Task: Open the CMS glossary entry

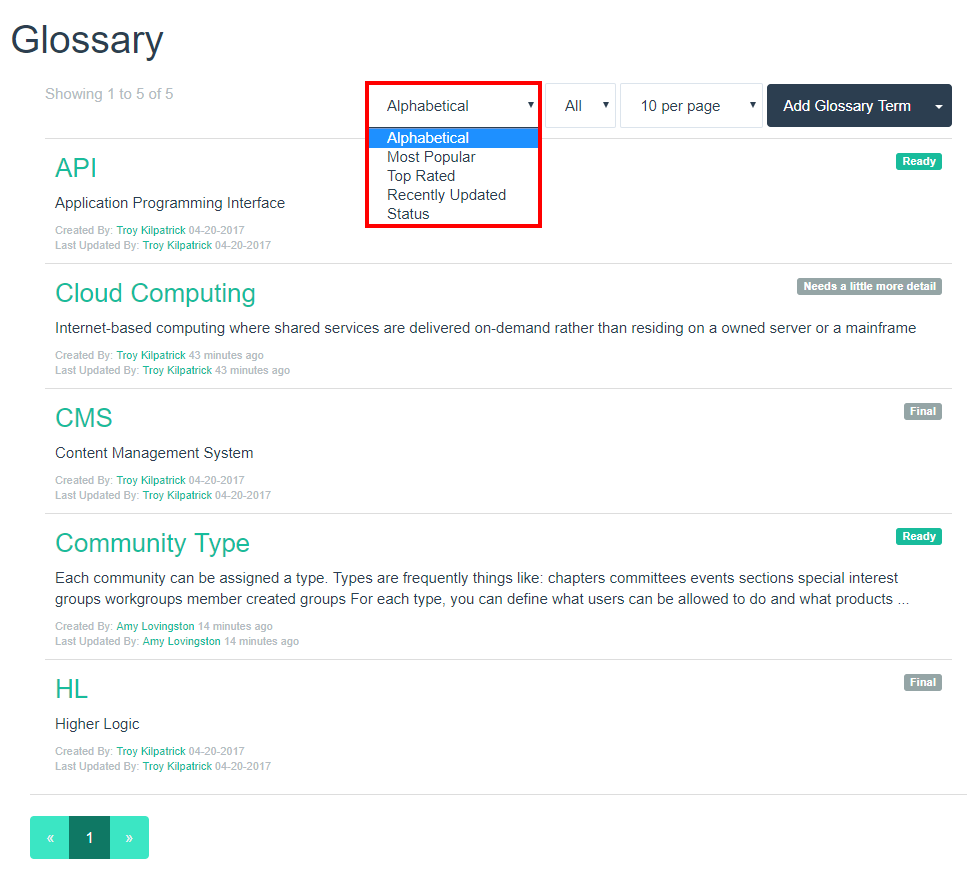Action: pyautogui.click(x=83, y=418)
